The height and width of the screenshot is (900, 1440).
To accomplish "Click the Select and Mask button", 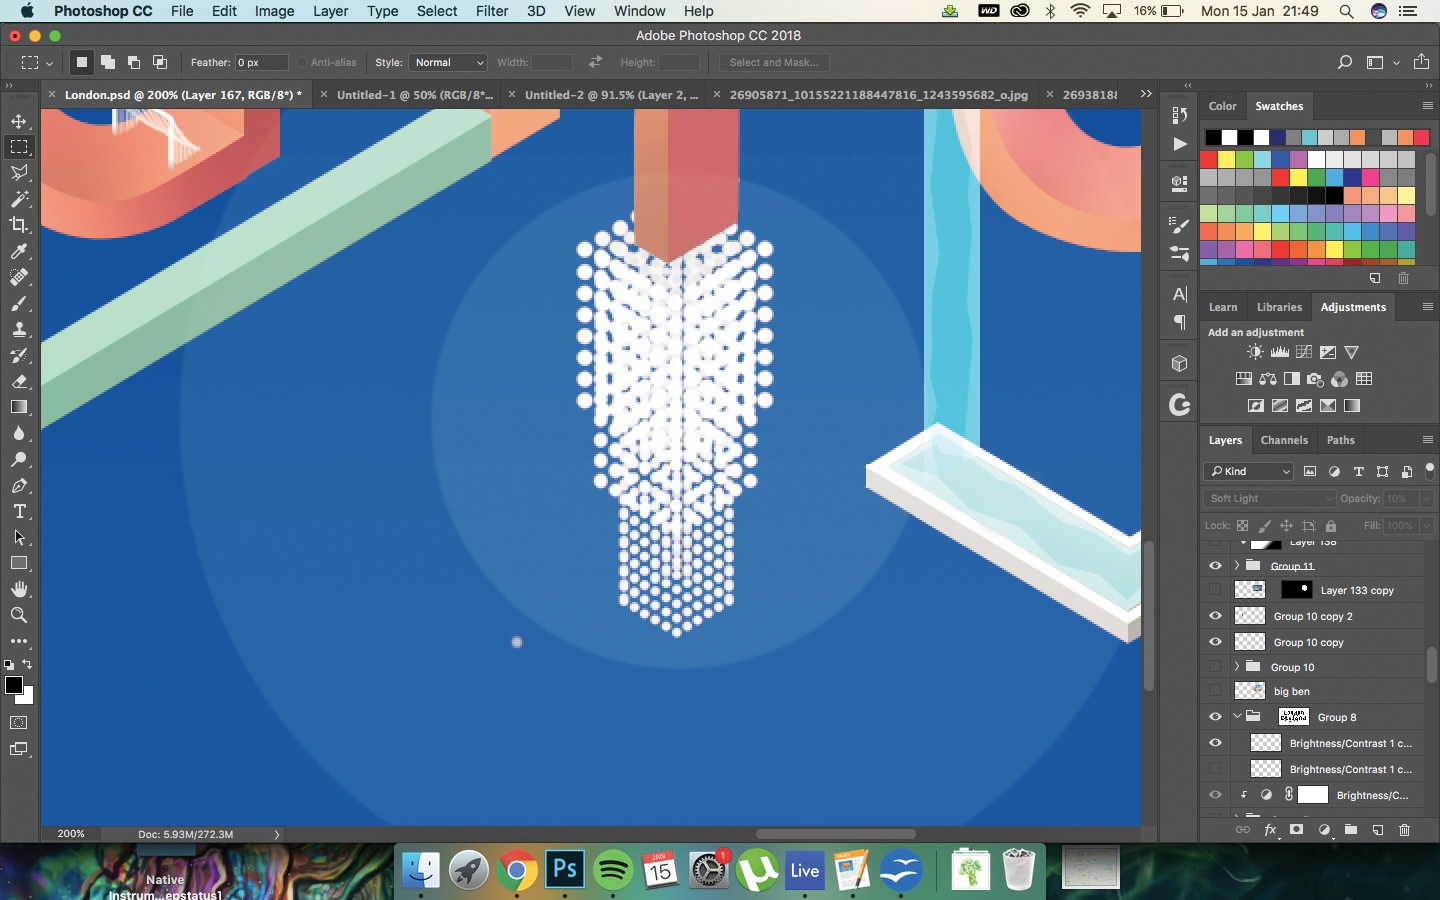I will tap(774, 62).
